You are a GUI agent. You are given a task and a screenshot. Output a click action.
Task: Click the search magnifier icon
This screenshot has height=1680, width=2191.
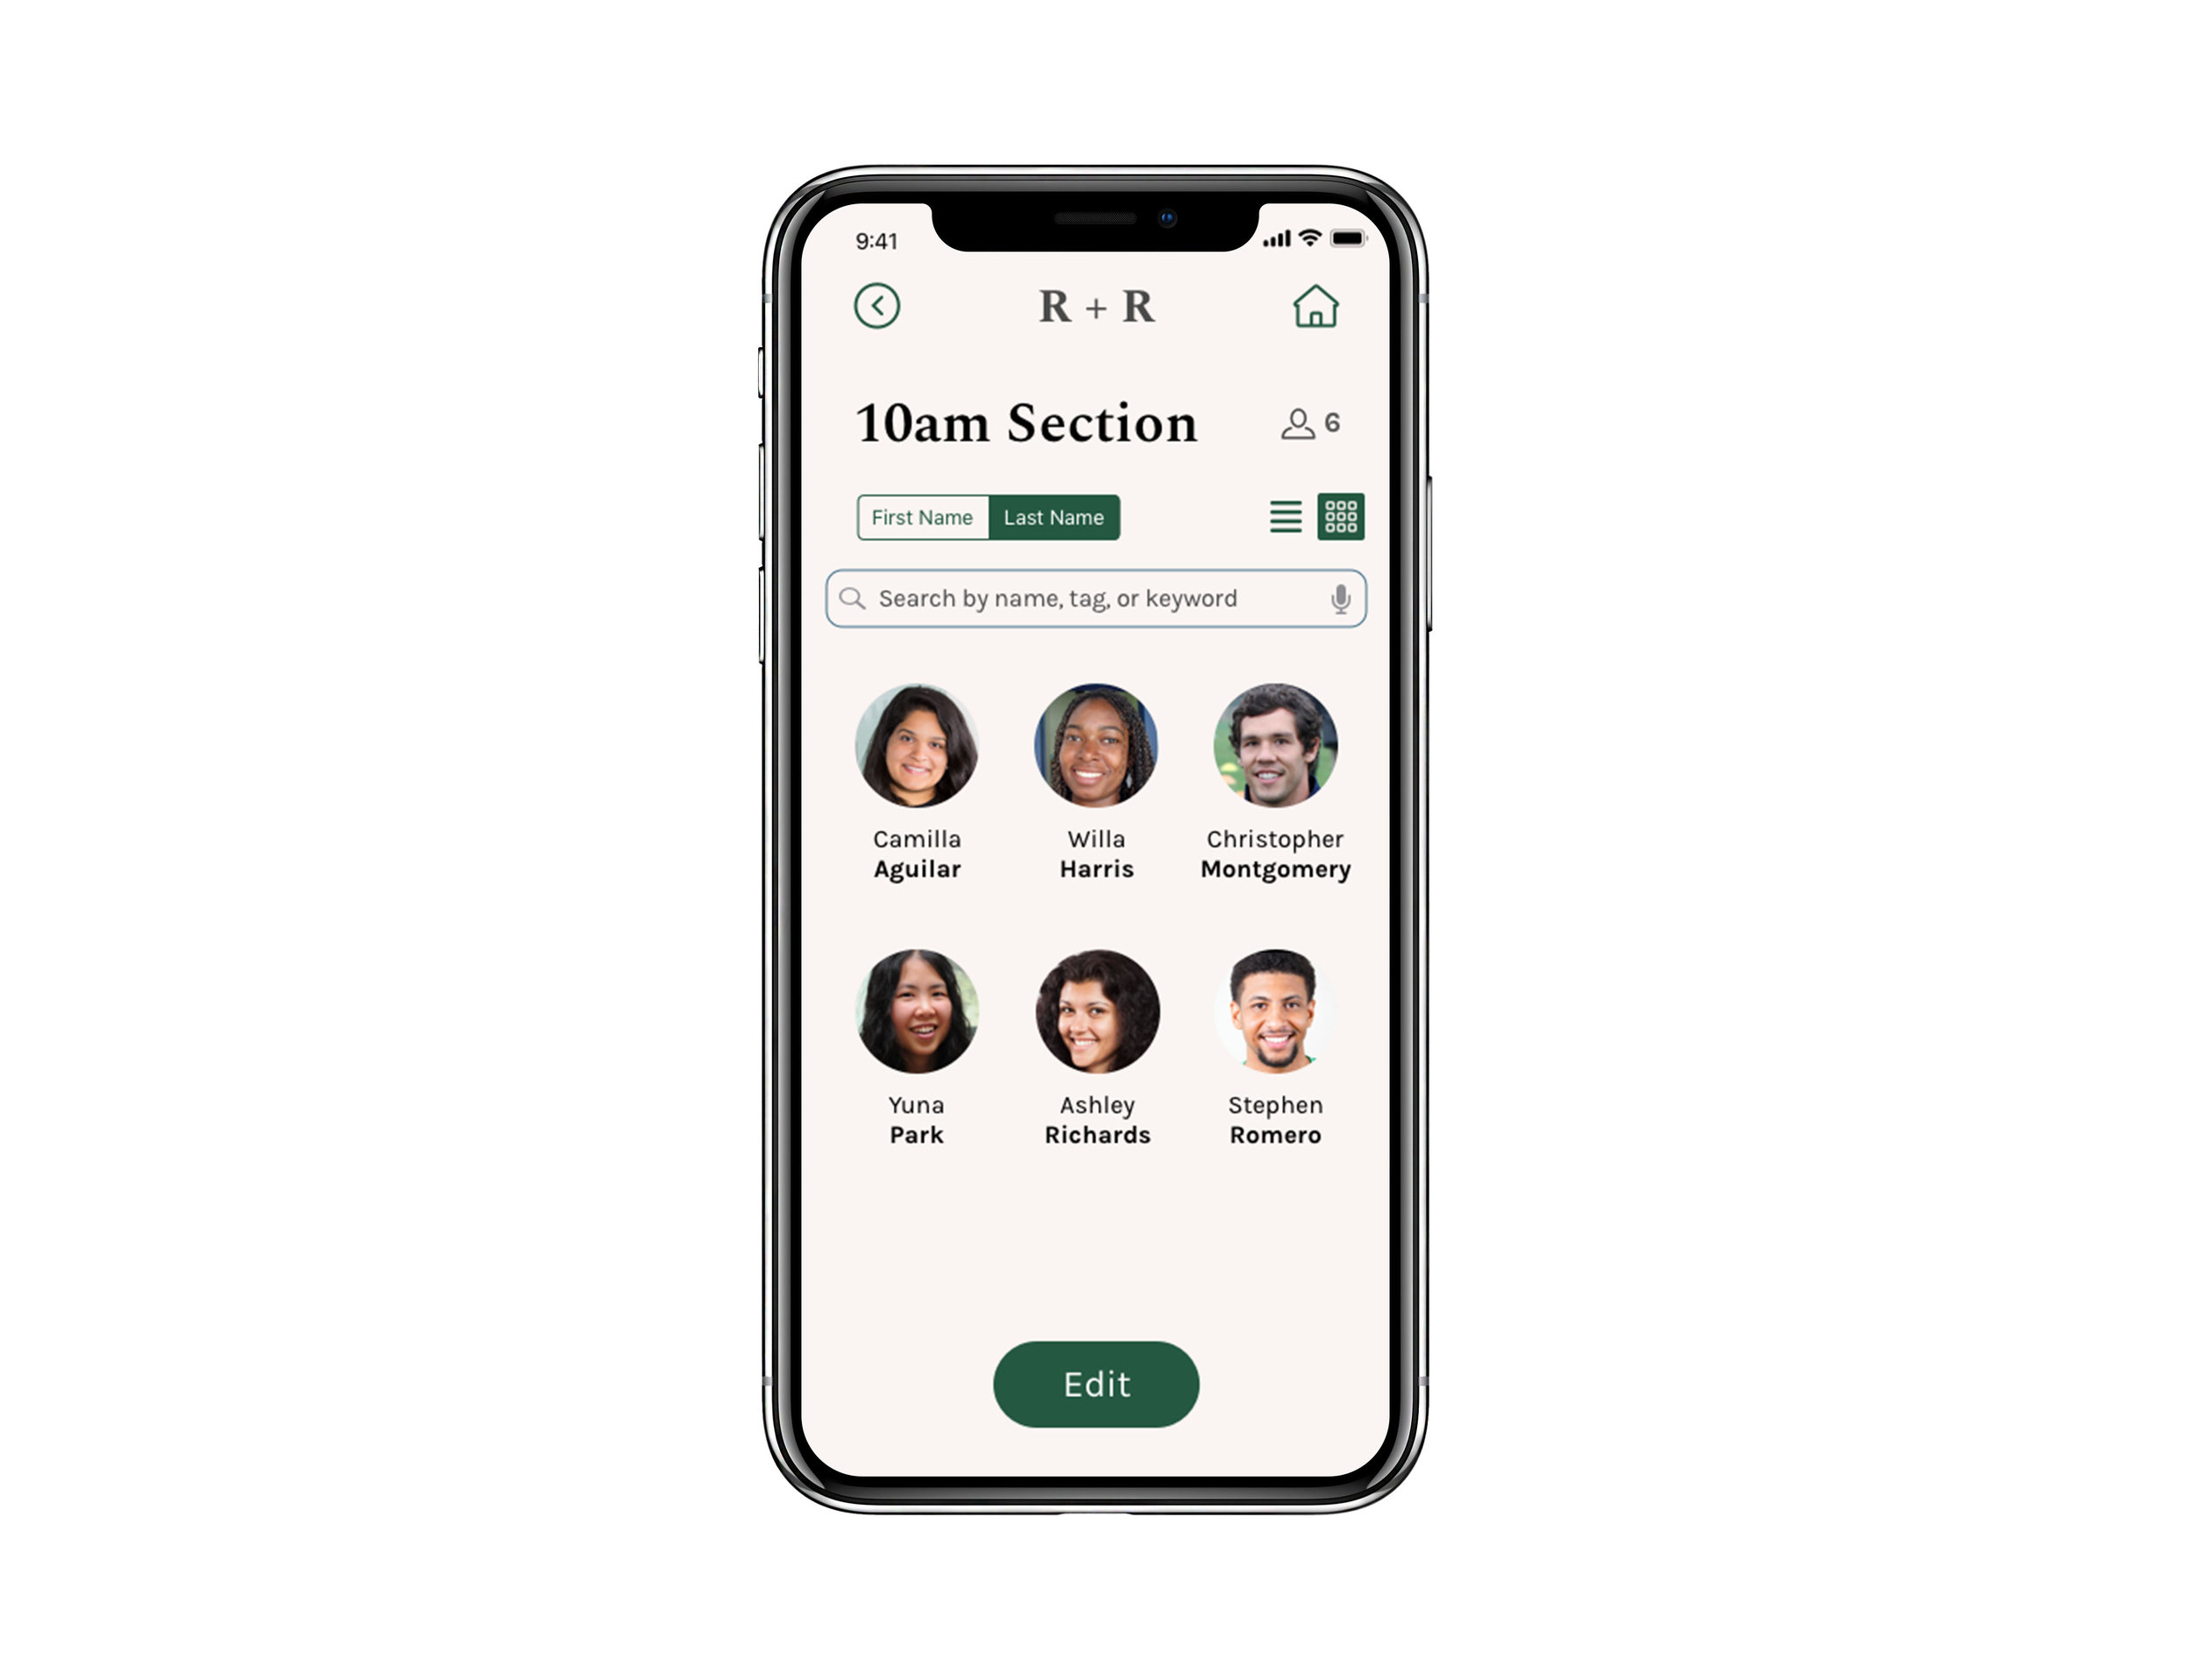pyautogui.click(x=854, y=599)
